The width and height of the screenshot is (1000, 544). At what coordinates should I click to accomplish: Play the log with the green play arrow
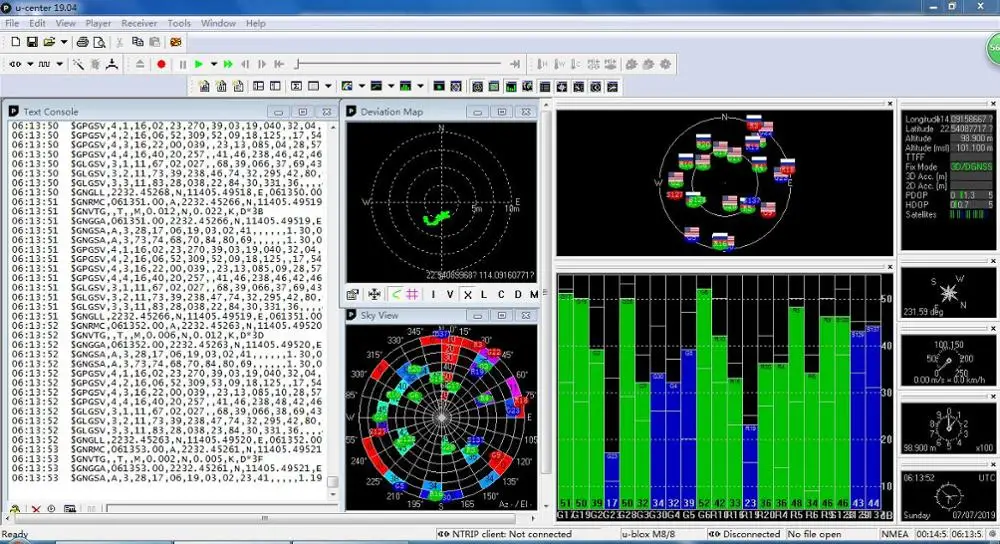point(199,64)
